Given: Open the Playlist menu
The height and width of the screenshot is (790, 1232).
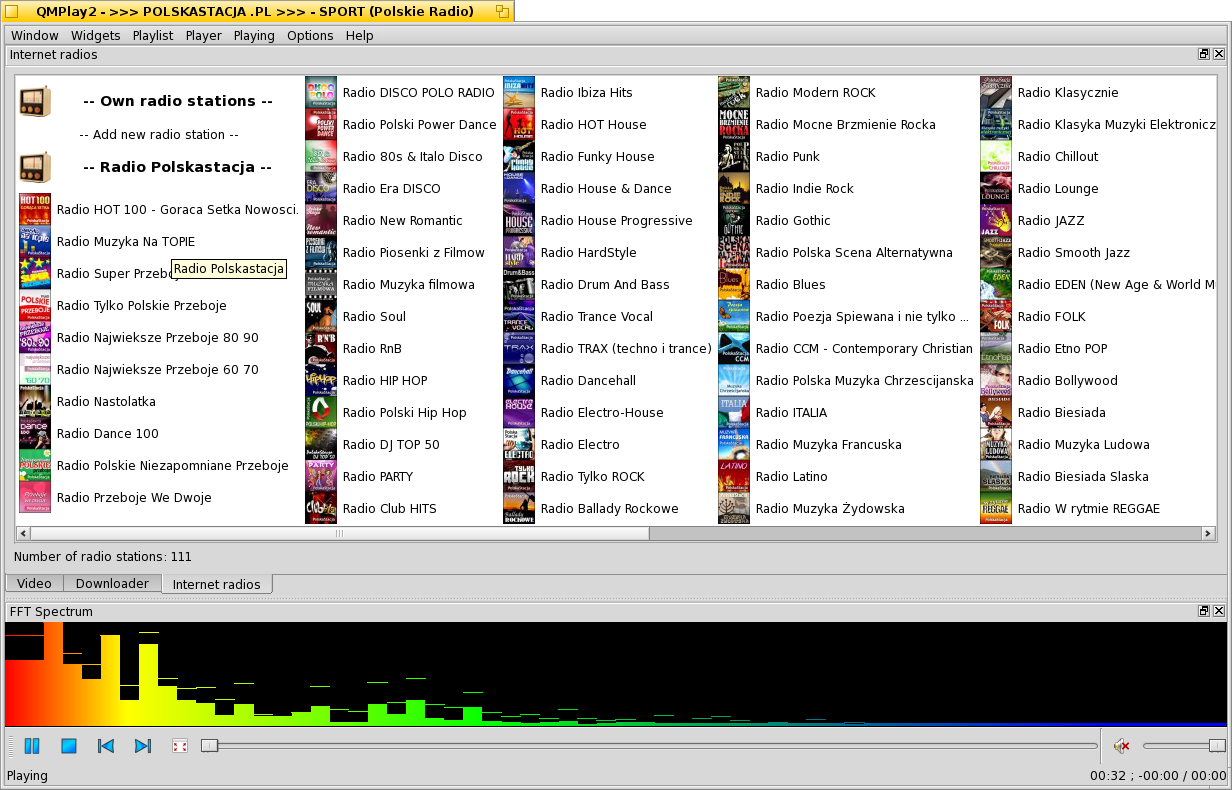Looking at the screenshot, I should pos(153,35).
